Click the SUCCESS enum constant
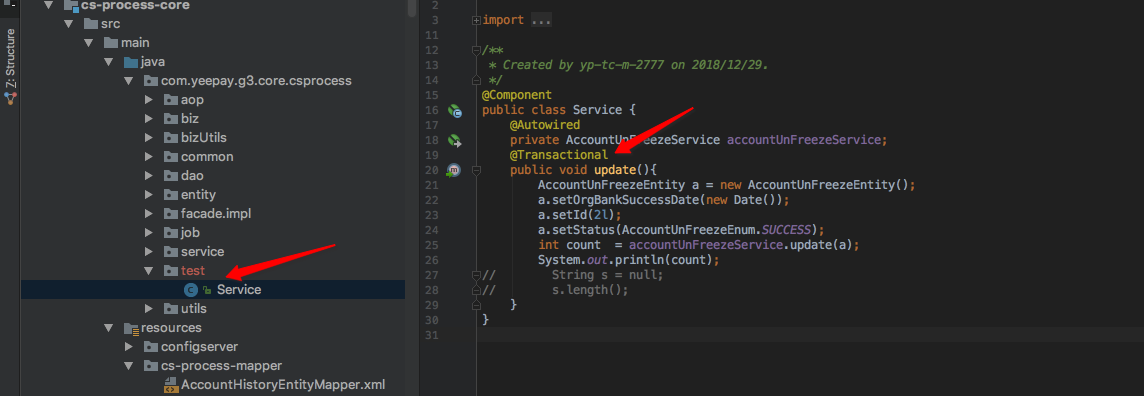 click(786, 230)
